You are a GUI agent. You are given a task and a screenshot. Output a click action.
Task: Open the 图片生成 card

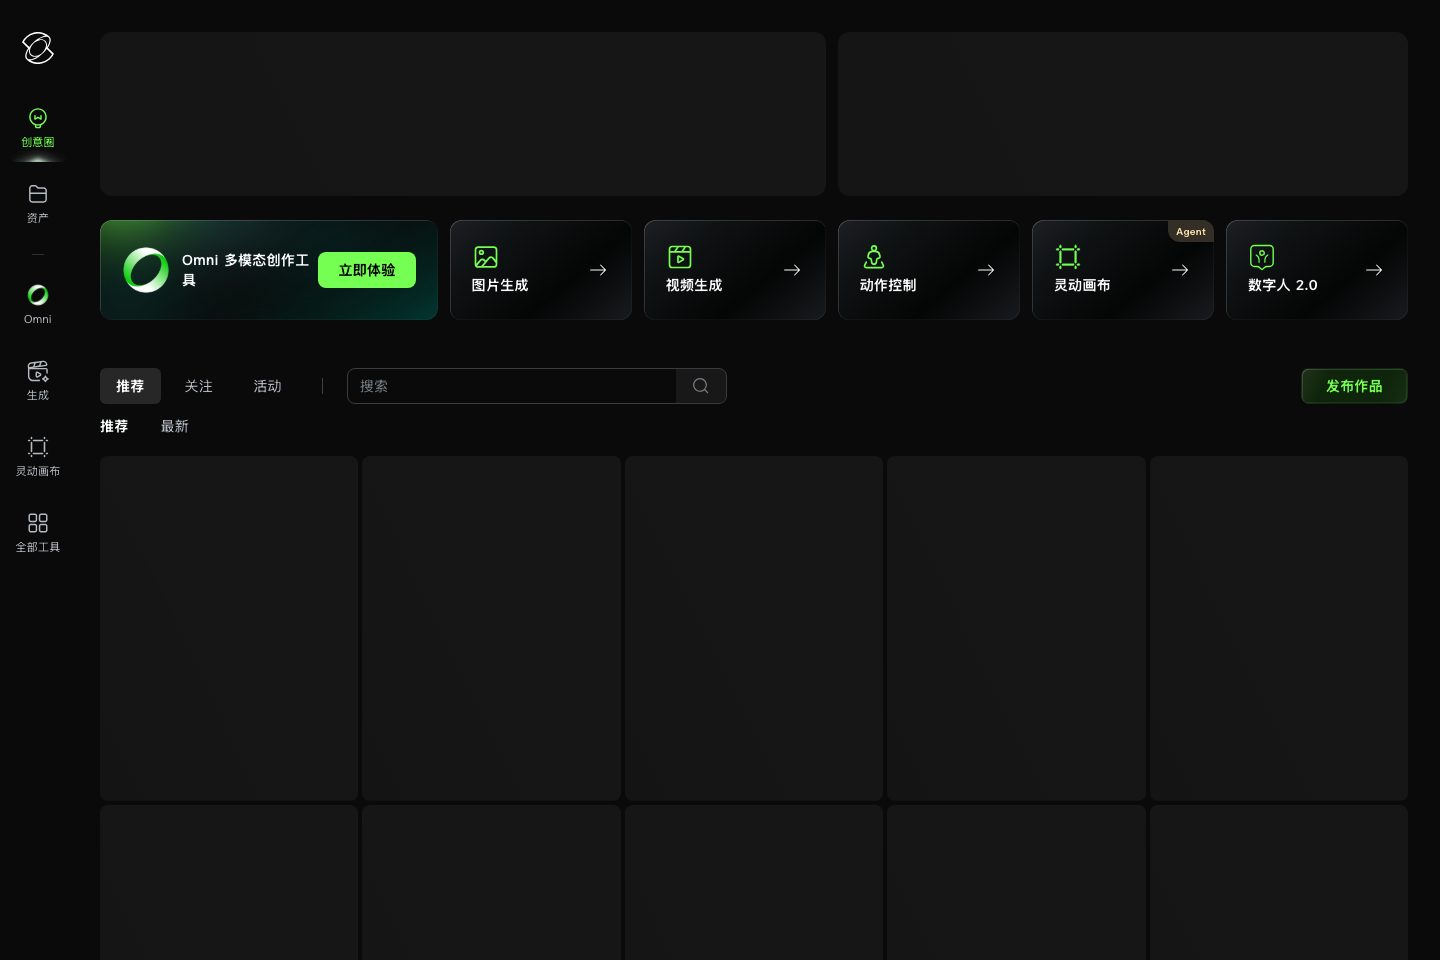(541, 270)
